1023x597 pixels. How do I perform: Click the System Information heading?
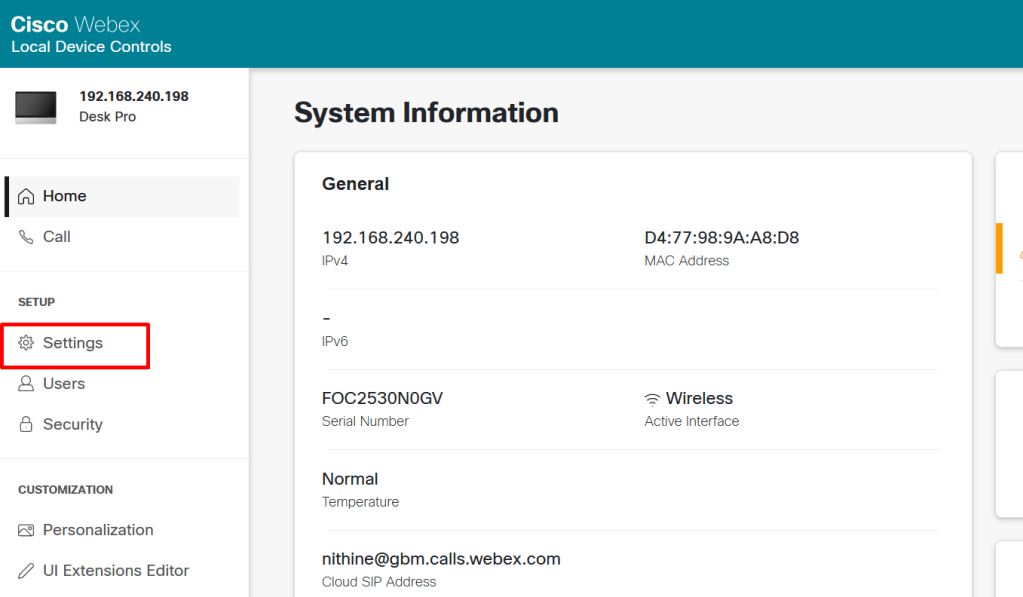pos(426,113)
